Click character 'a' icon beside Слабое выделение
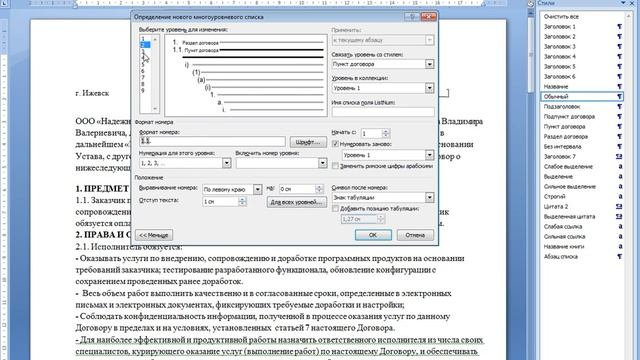 (x=620, y=167)
